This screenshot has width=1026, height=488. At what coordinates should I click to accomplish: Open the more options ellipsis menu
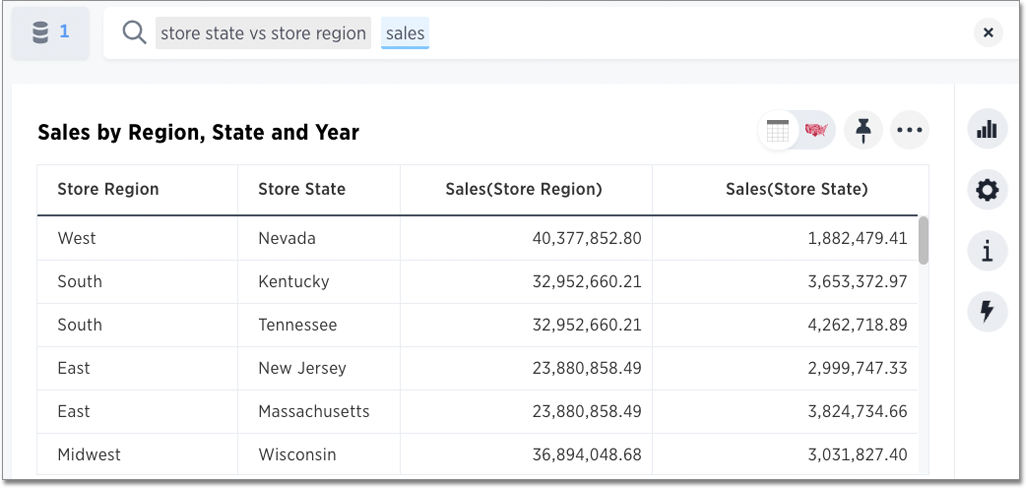[x=909, y=130]
